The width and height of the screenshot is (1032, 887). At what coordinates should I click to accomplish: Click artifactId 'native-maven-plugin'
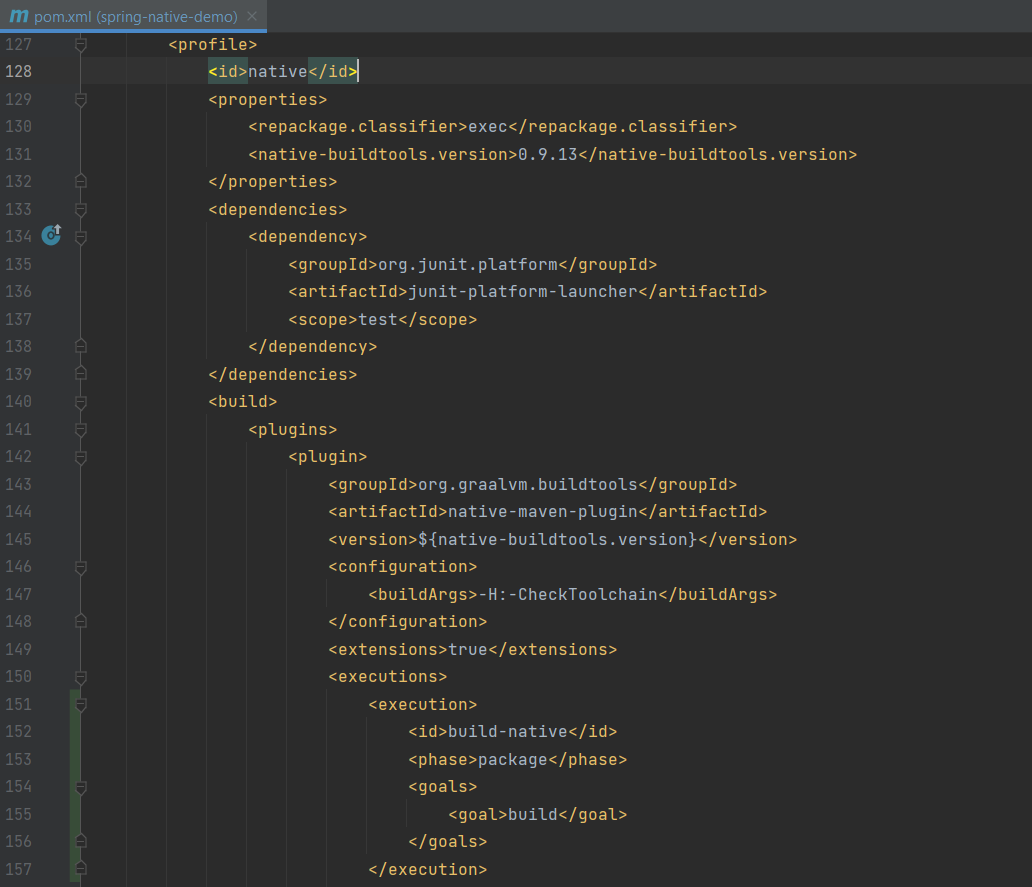coord(543,512)
